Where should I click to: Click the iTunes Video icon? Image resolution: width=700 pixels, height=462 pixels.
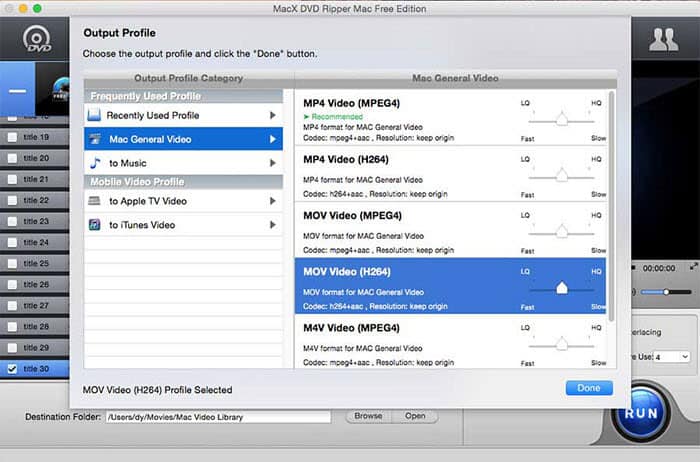point(94,225)
